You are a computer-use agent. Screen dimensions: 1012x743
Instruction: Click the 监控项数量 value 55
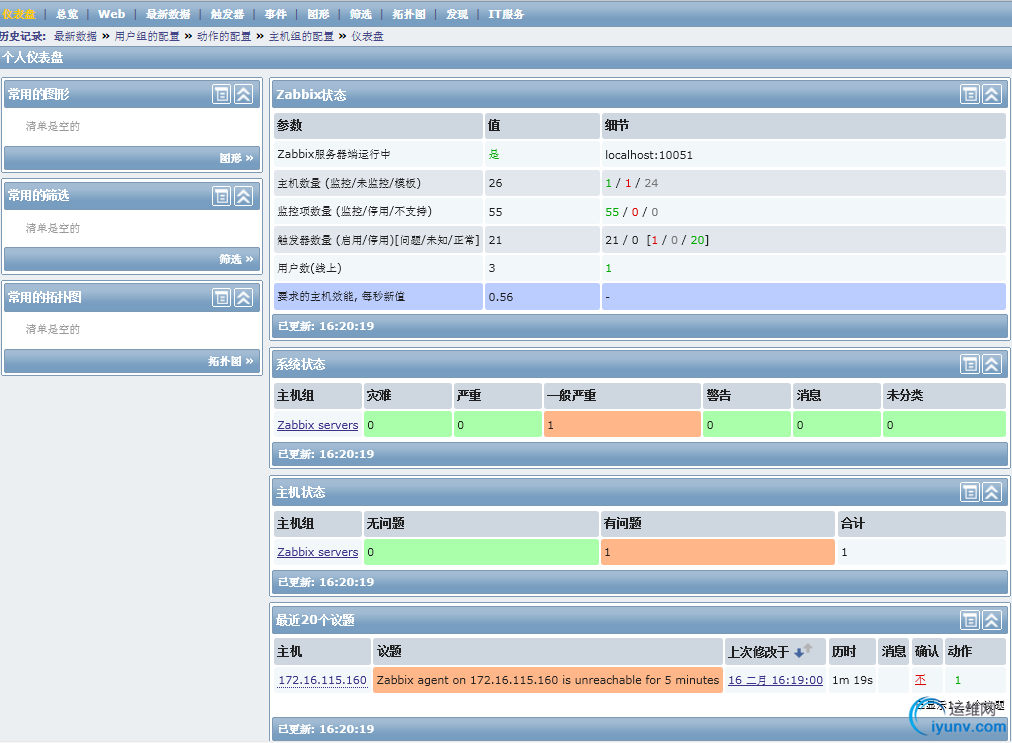click(495, 212)
